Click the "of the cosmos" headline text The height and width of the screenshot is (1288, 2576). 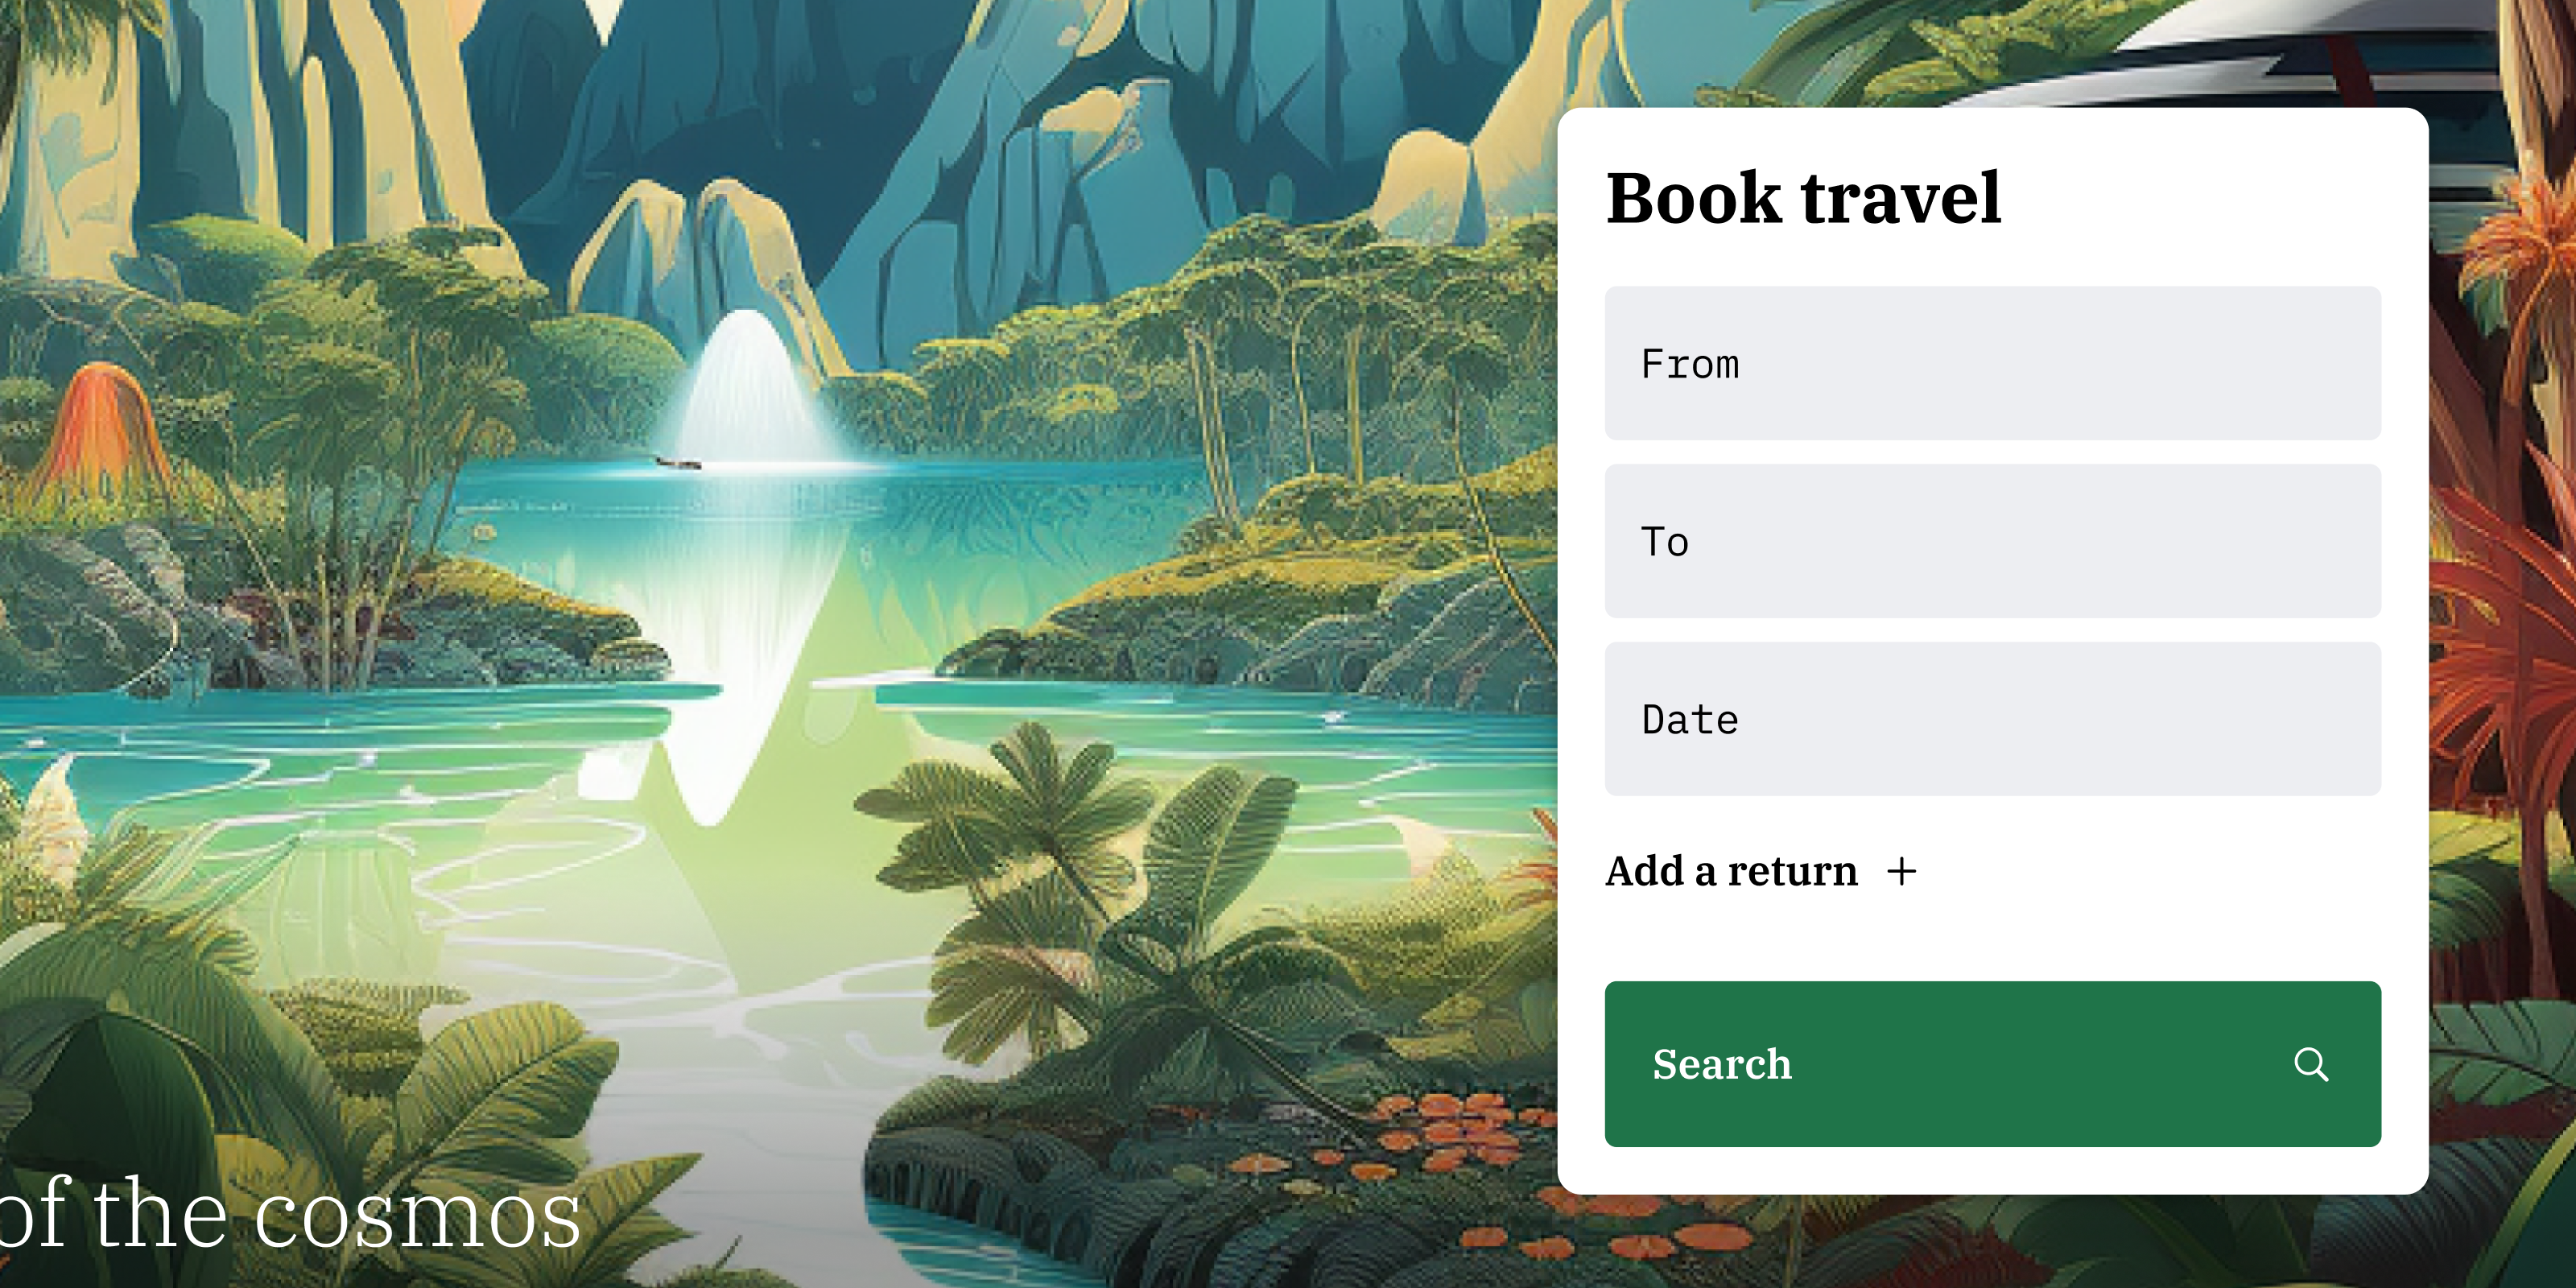pos(290,1212)
